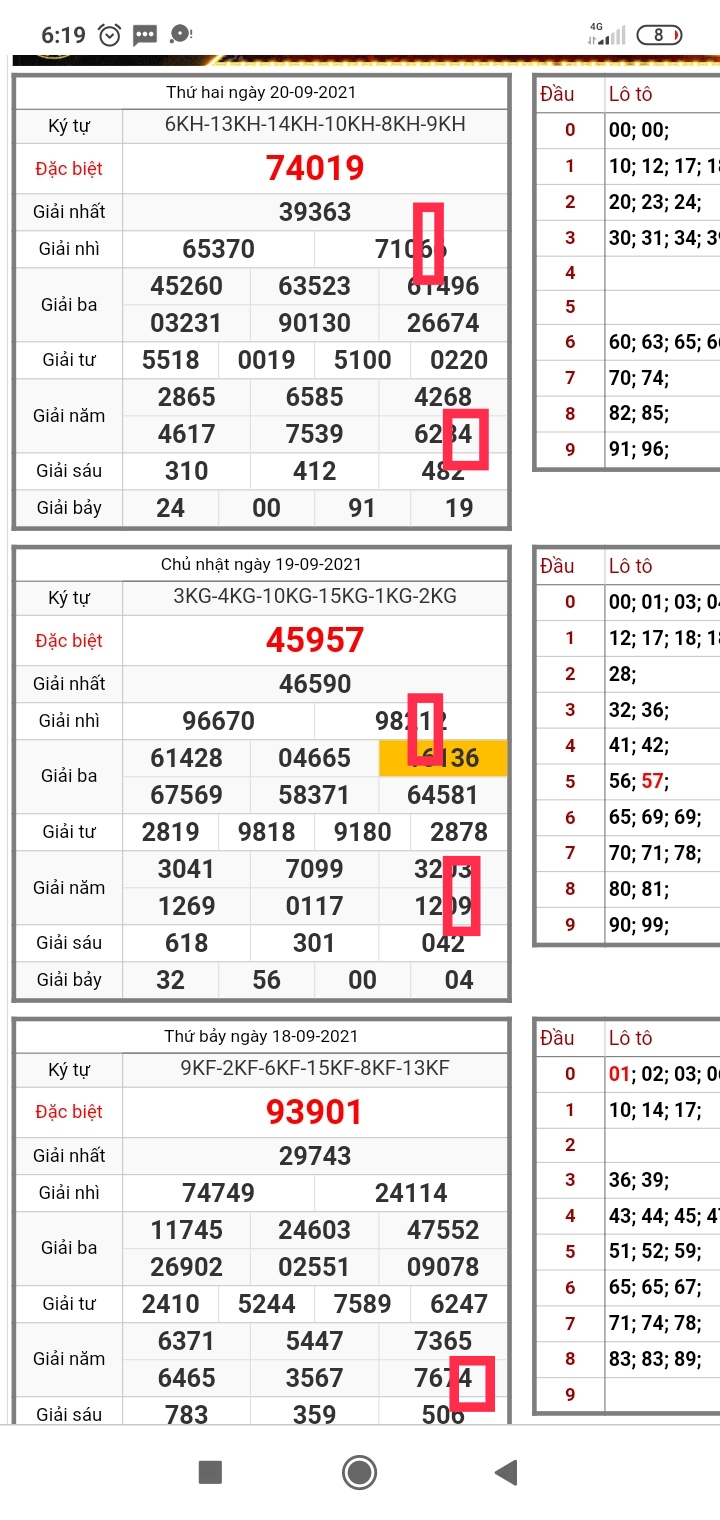Tap fourth prize number 9818

(x=267, y=832)
